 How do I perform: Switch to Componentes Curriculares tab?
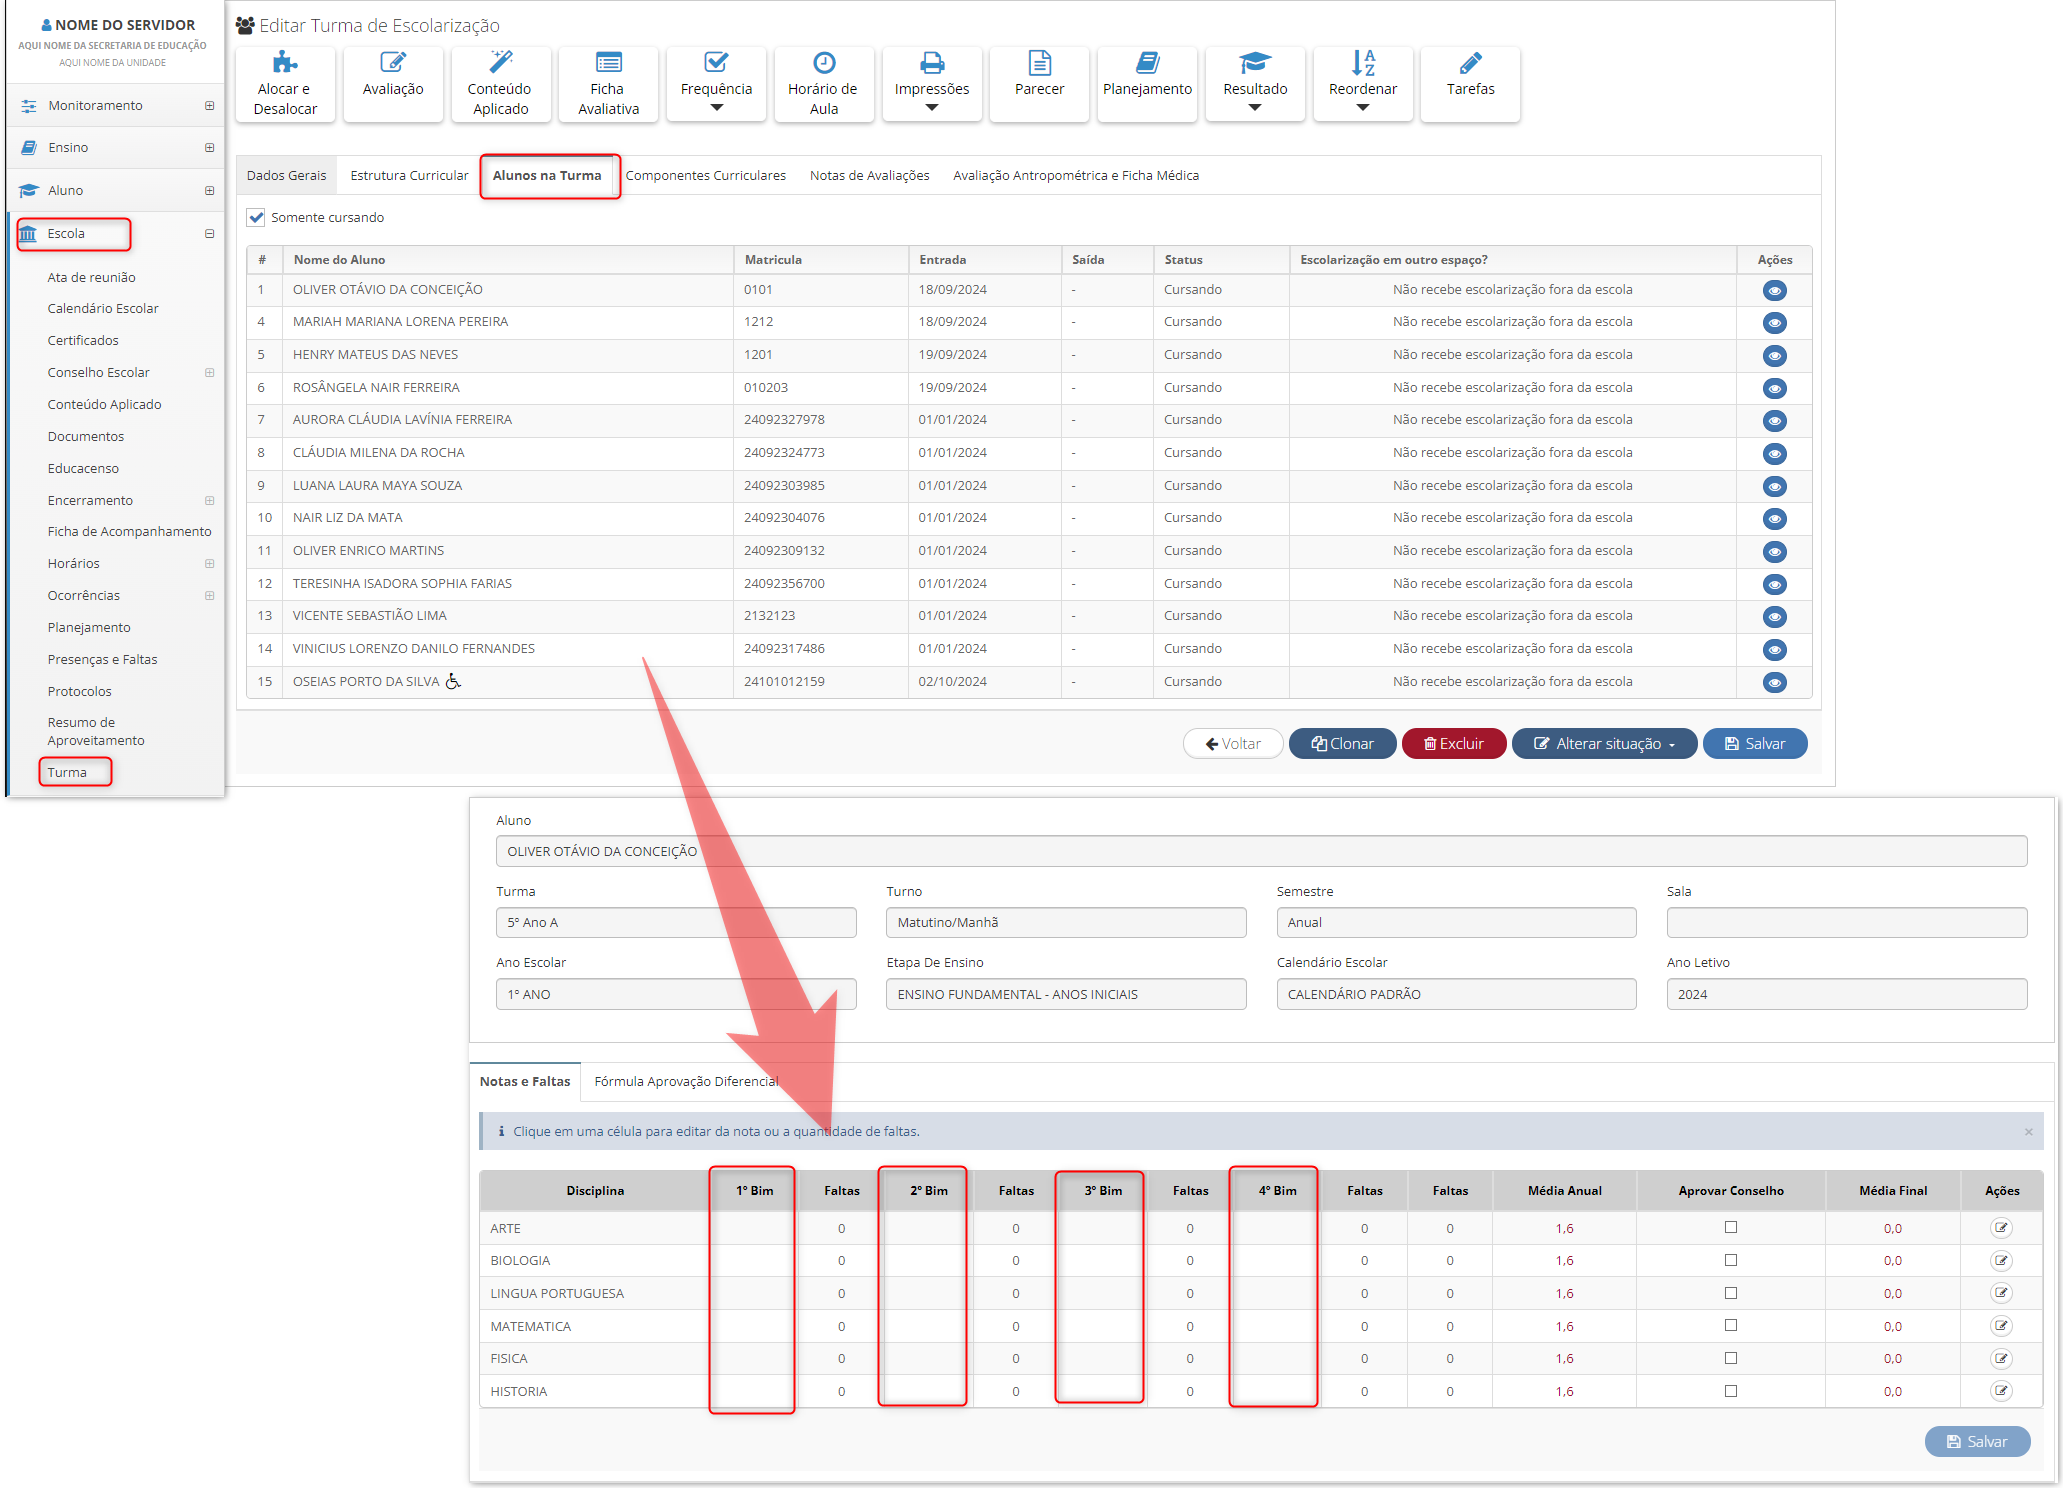705,176
